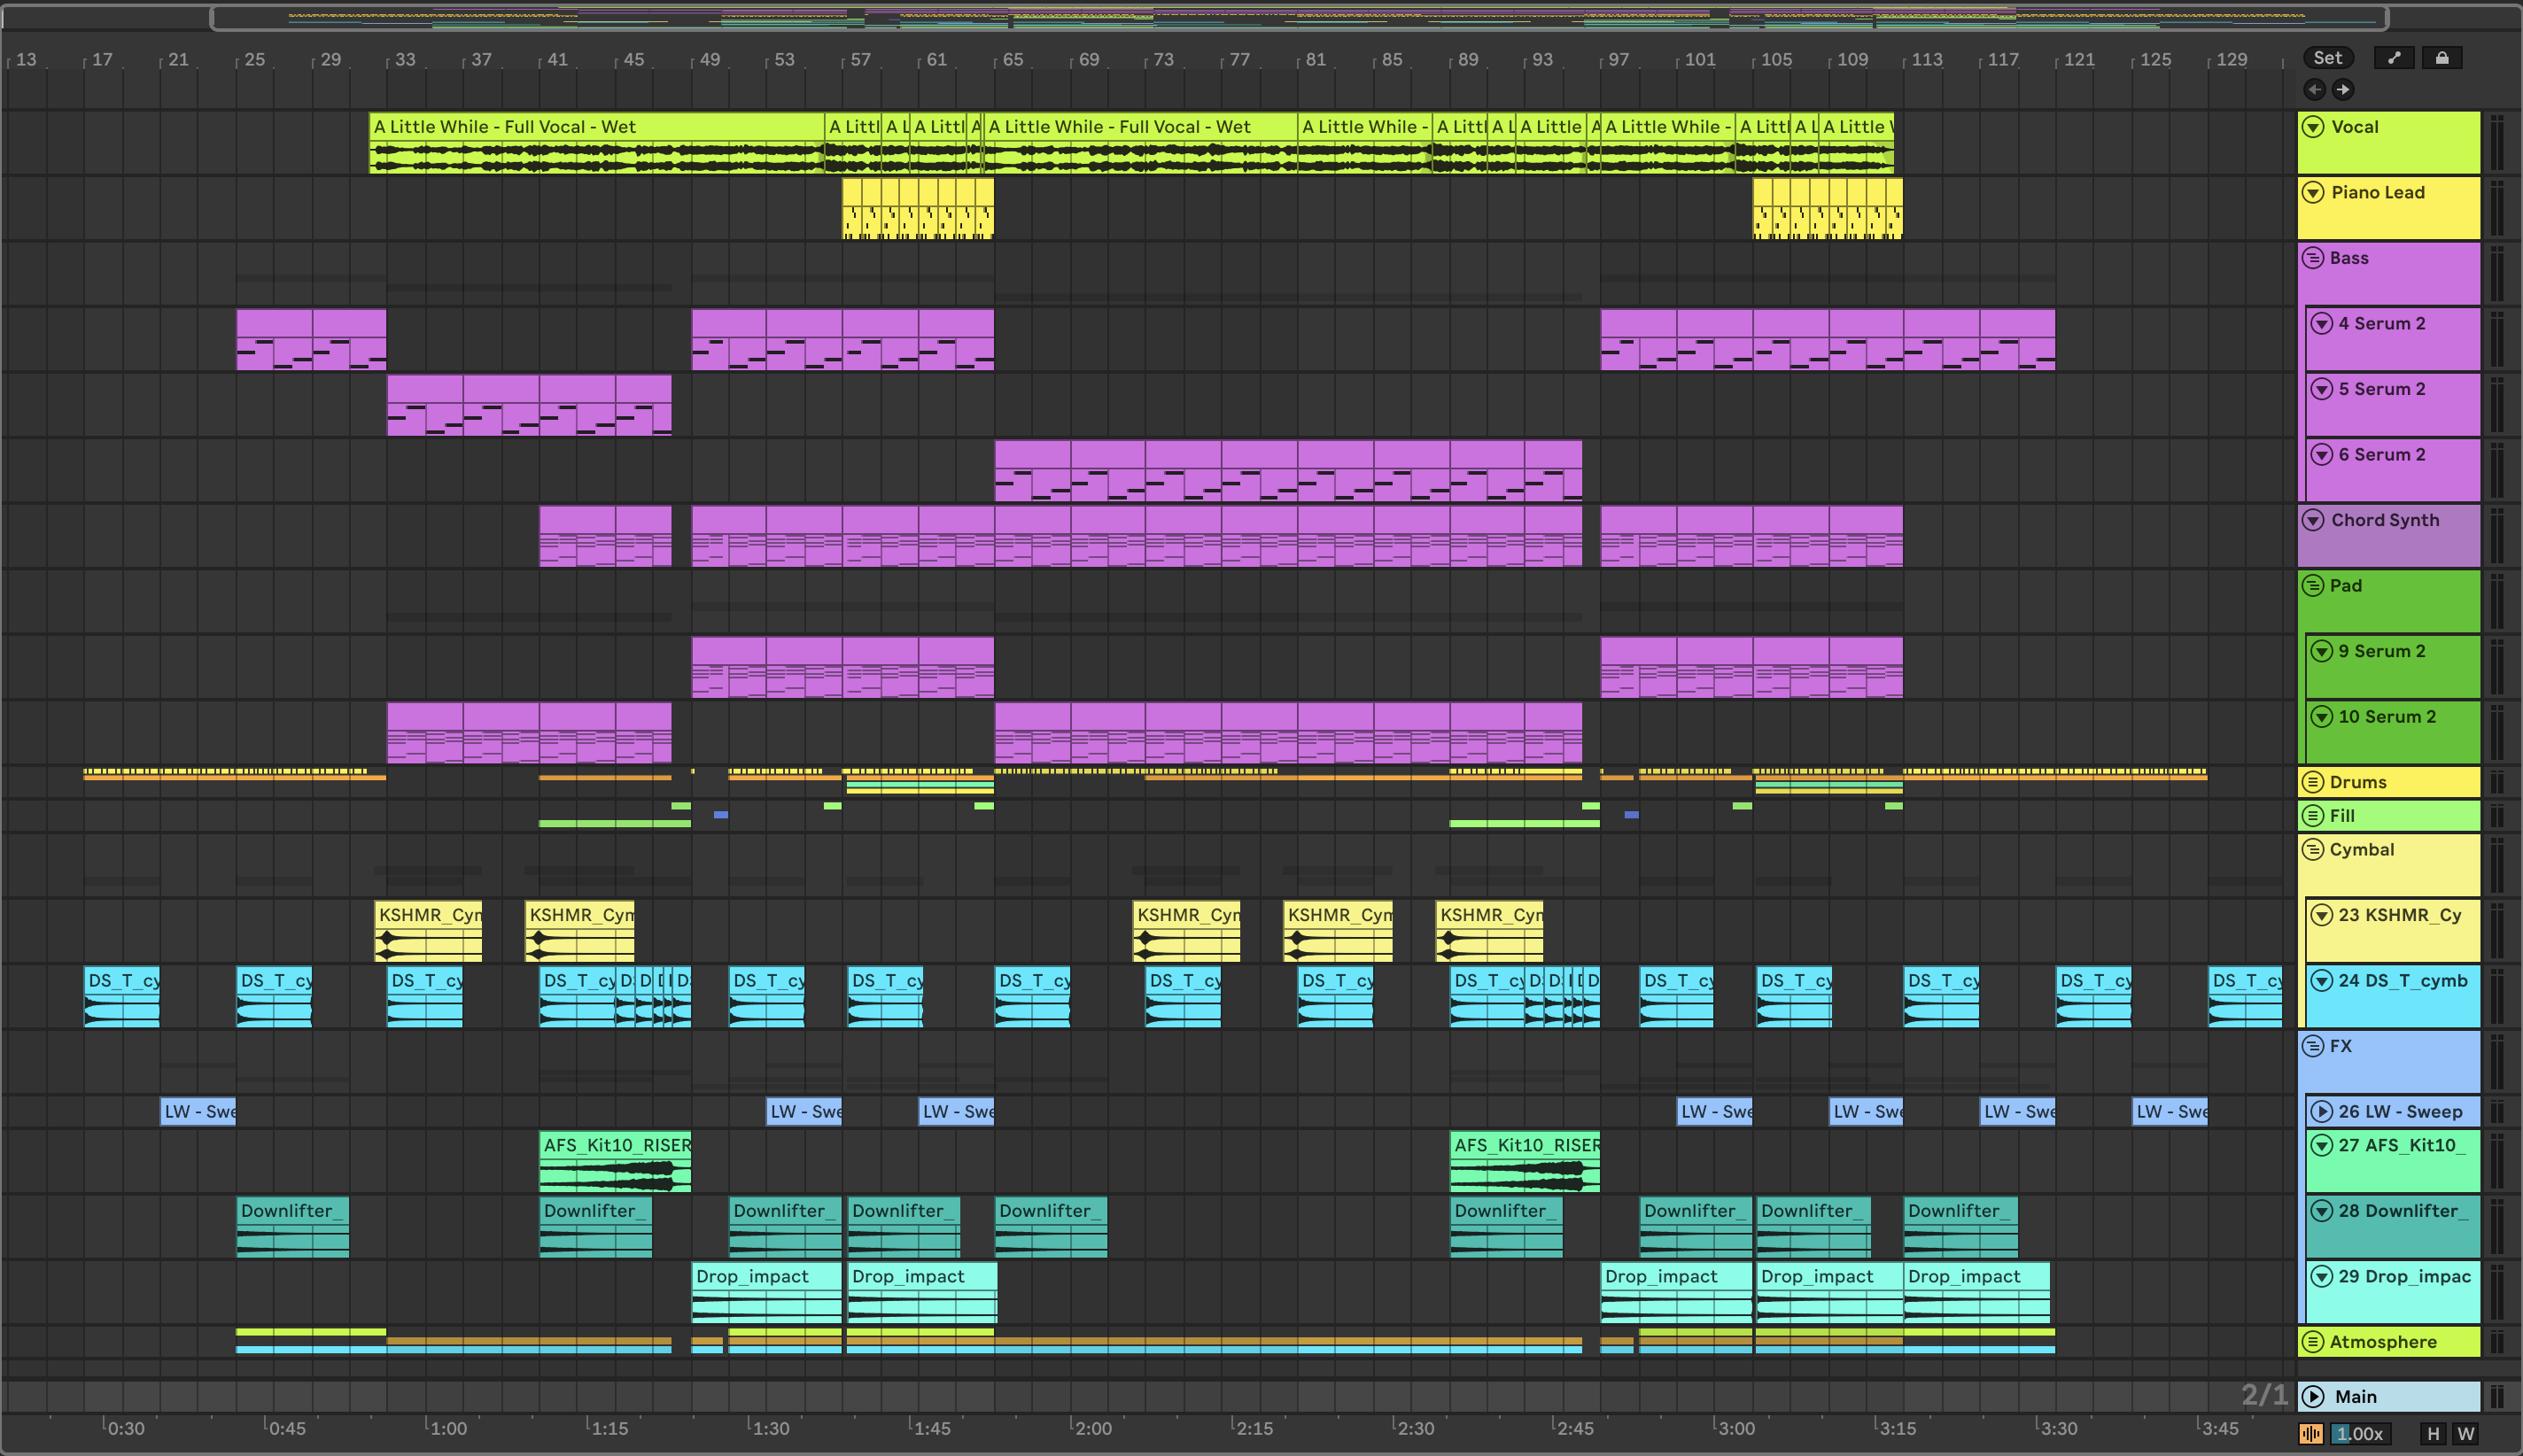2523x1456 pixels.
Task: Toggle the H optimize height button
Action: point(2433,1433)
